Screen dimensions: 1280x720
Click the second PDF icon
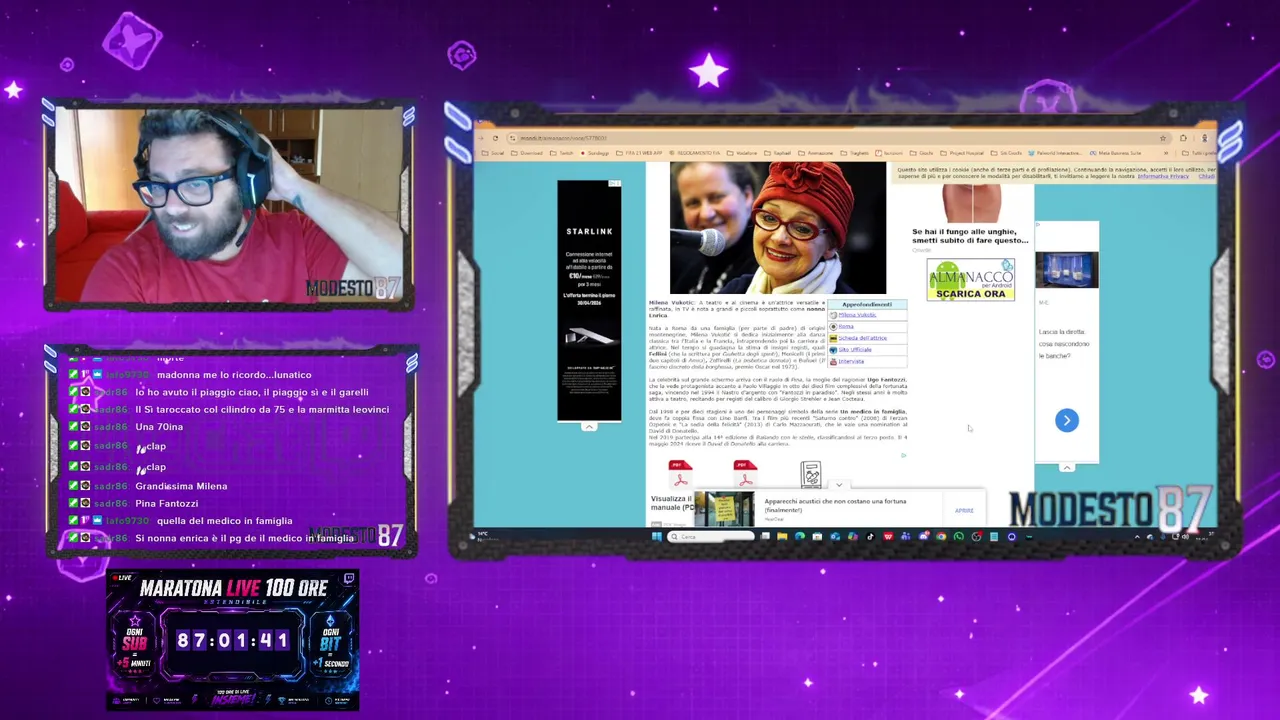(x=745, y=474)
